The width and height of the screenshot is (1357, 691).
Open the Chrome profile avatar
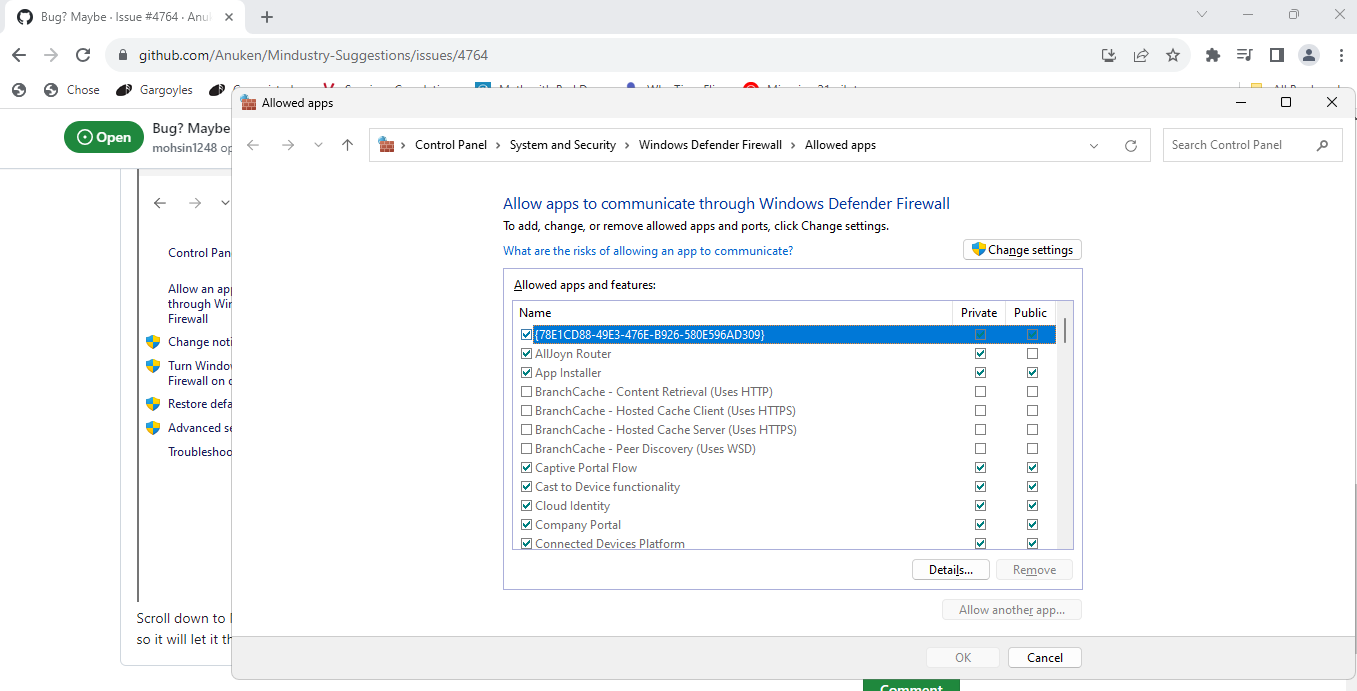tap(1309, 56)
